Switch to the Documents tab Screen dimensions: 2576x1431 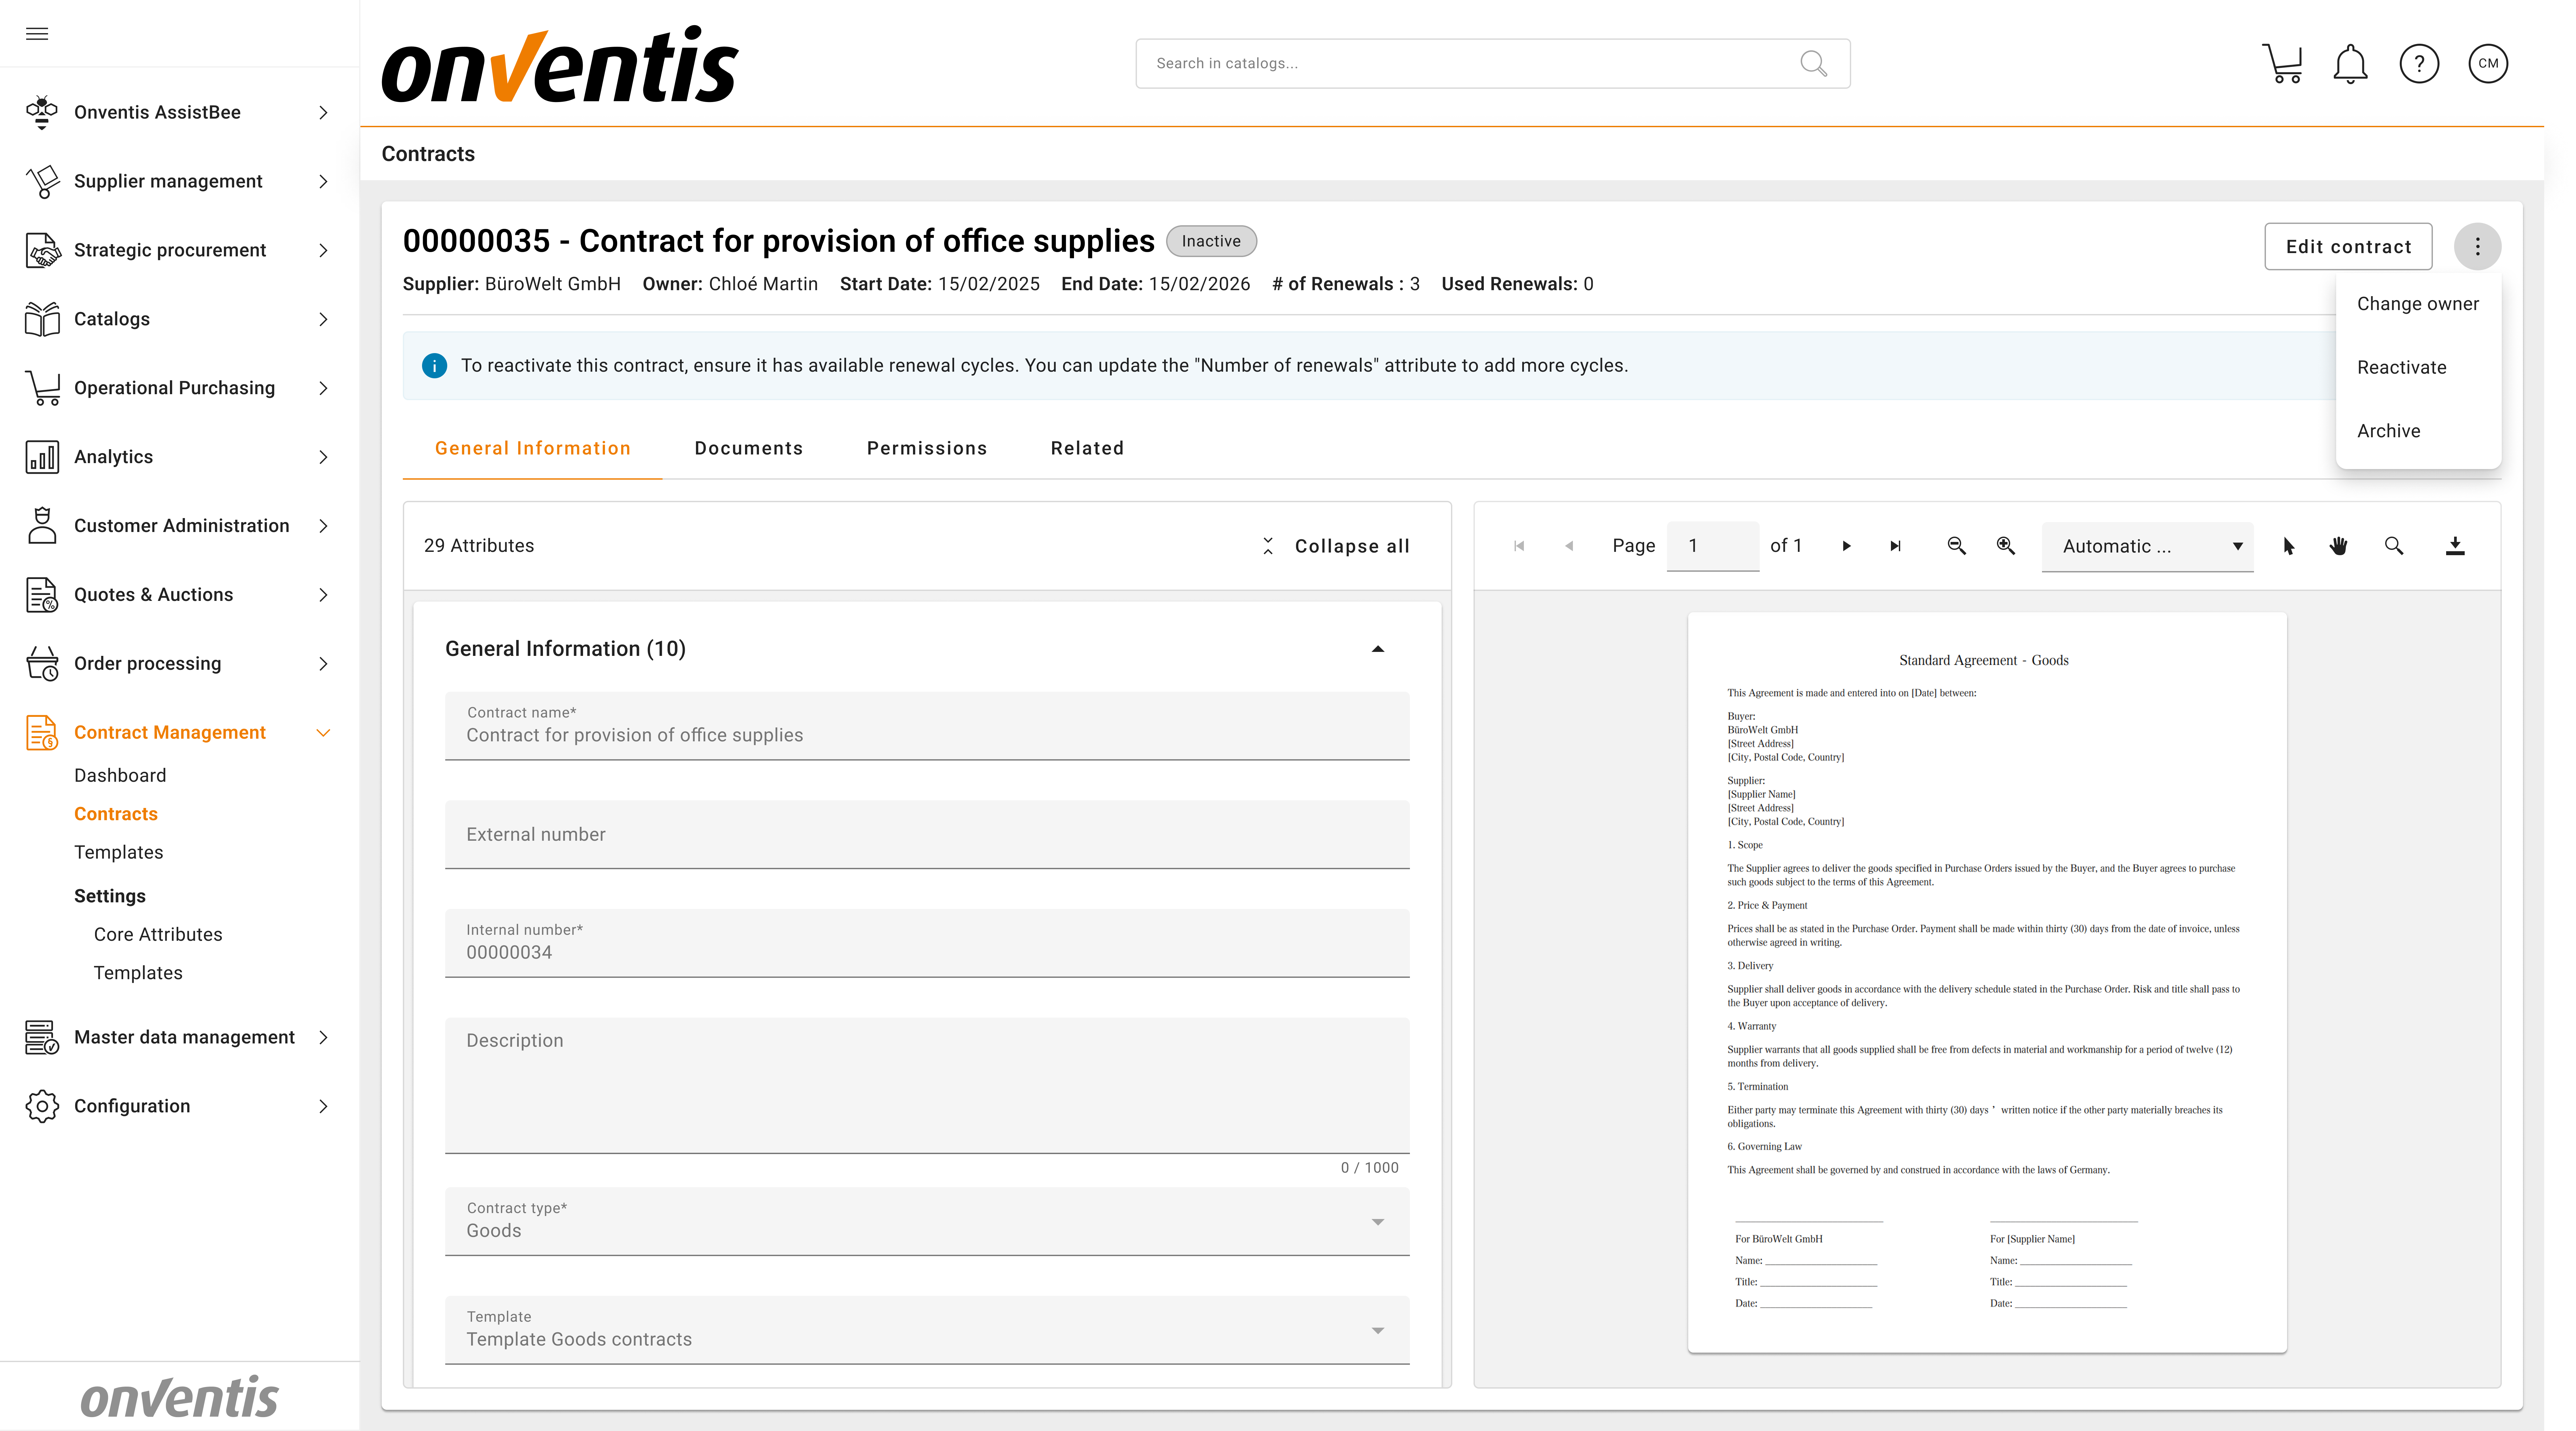(748, 448)
